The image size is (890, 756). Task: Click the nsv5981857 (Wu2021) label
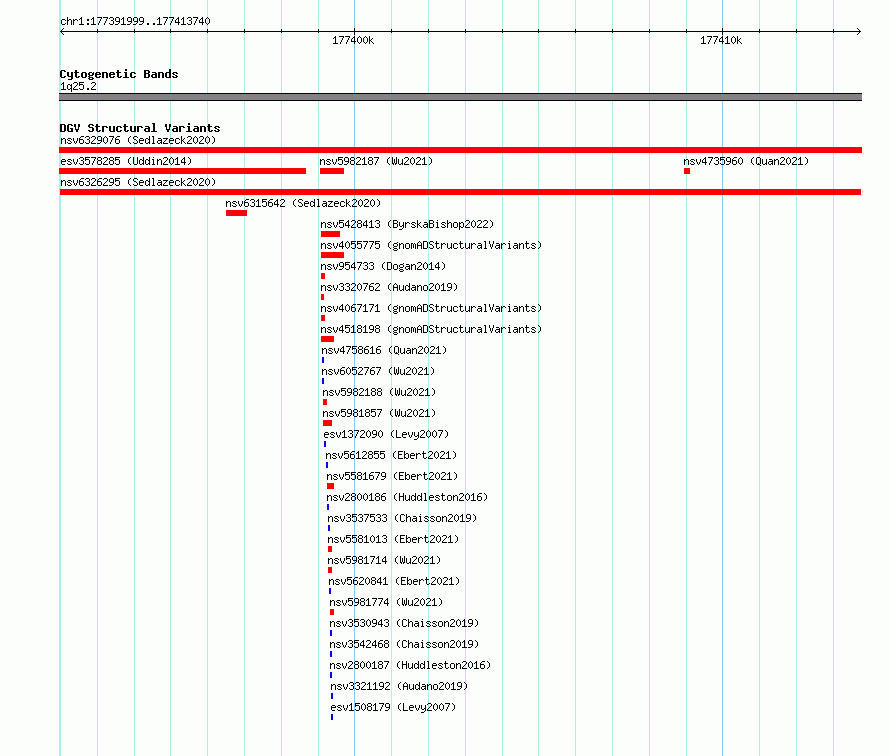tap(379, 413)
